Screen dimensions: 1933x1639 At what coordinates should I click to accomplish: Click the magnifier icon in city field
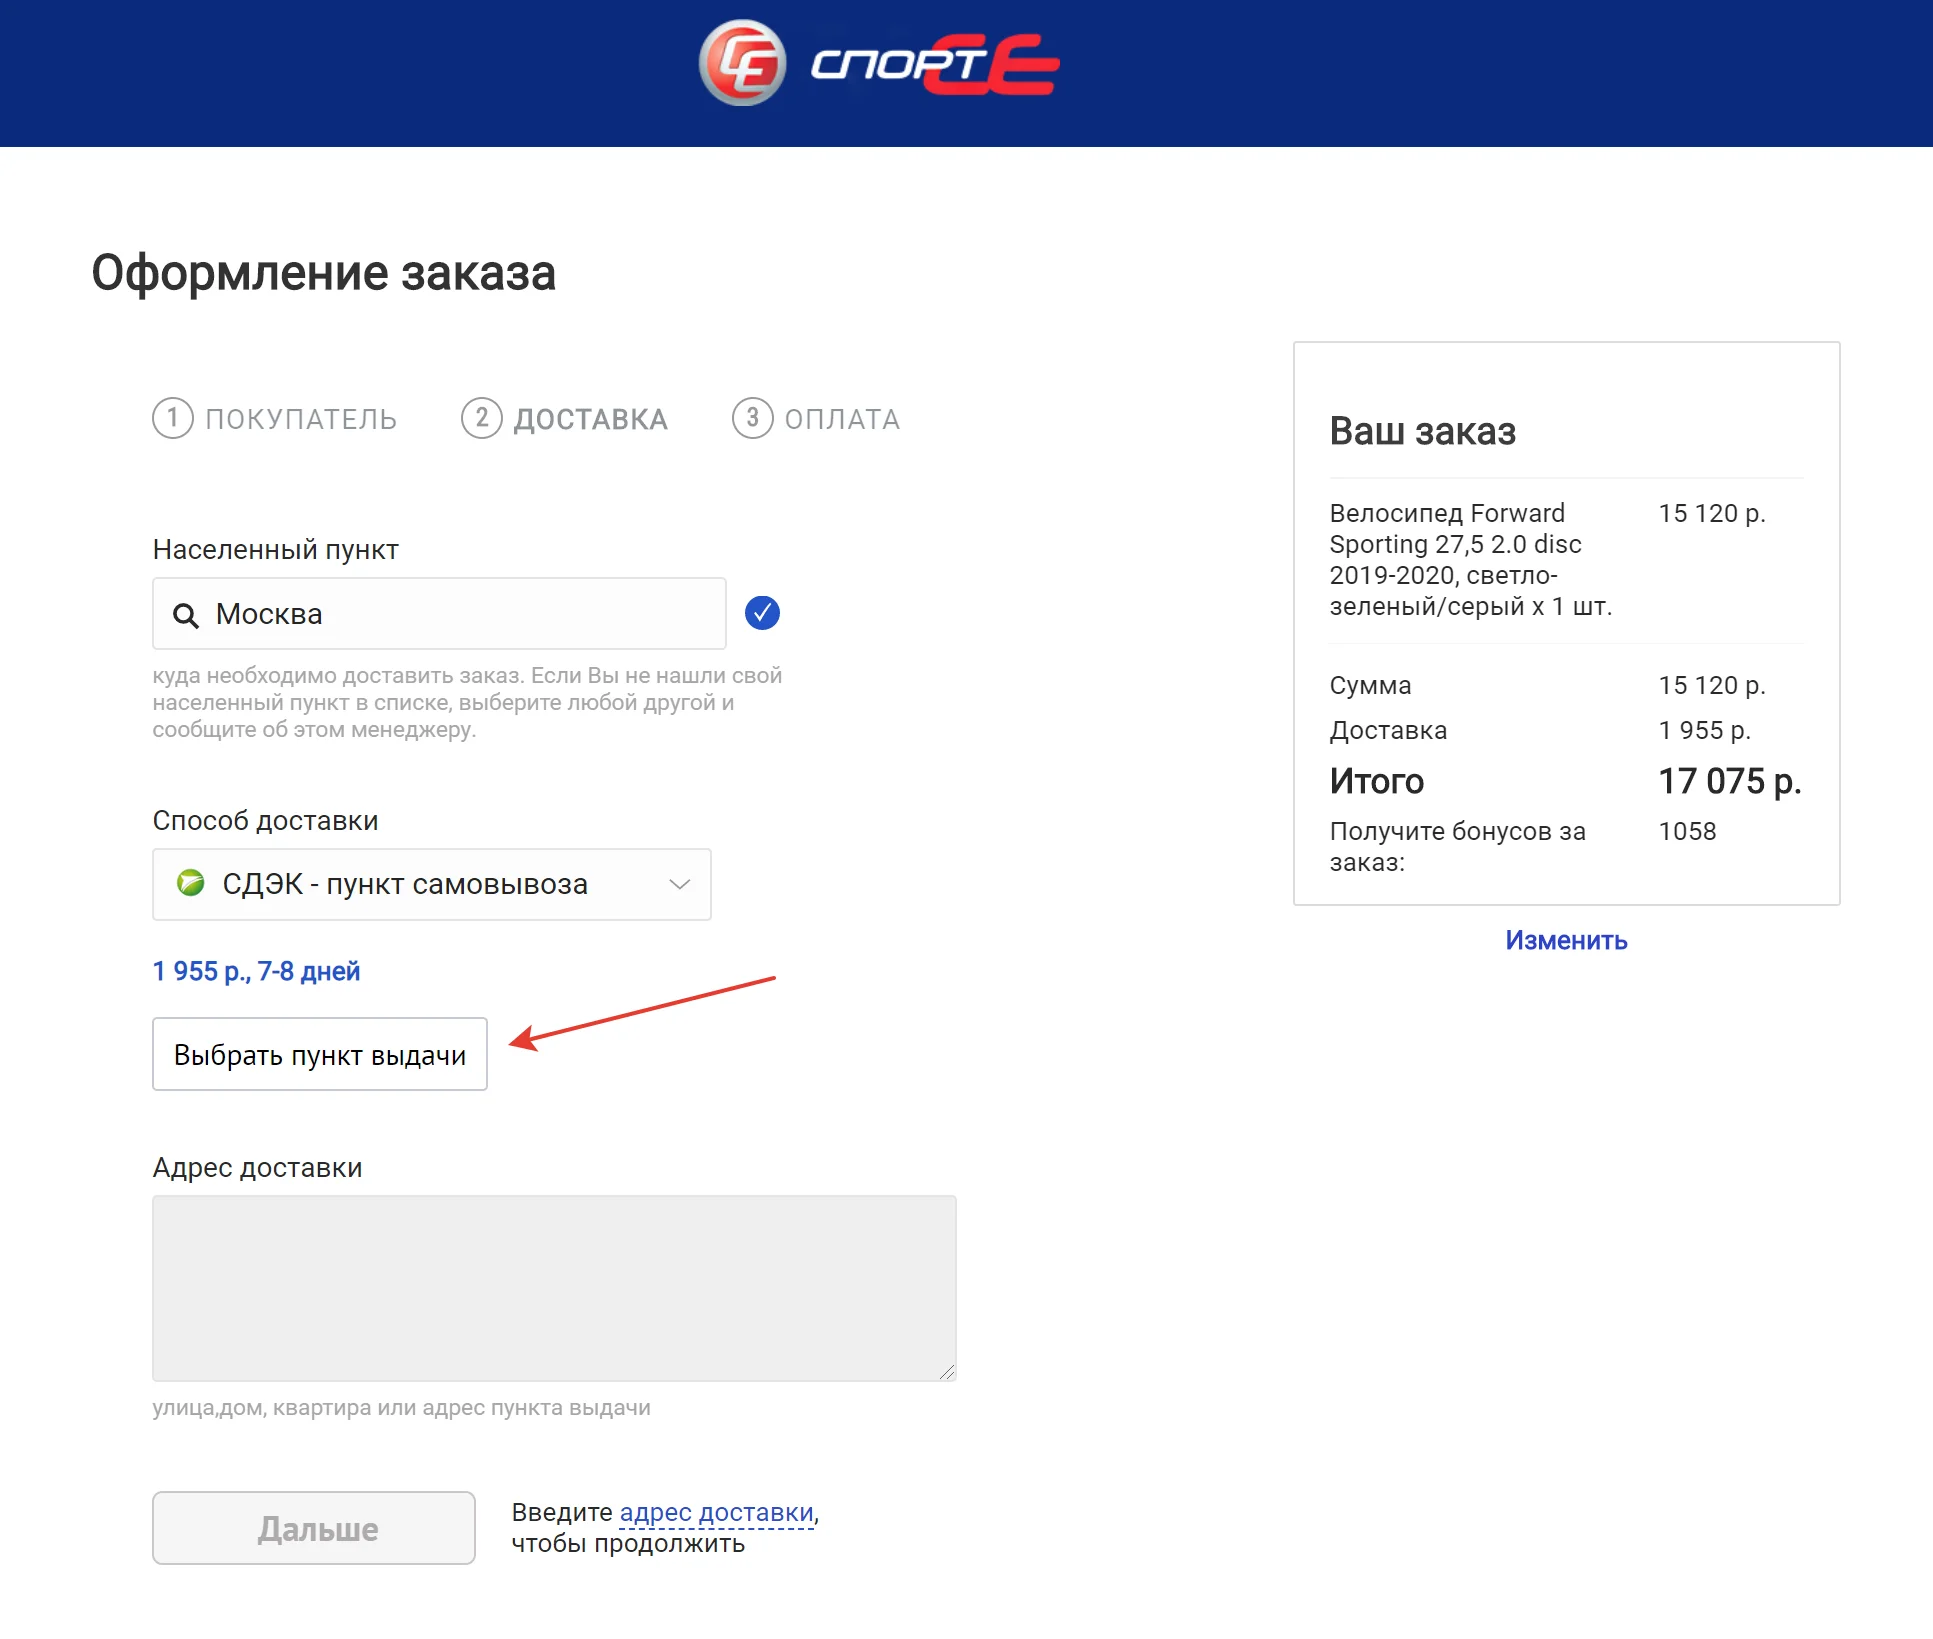[185, 614]
